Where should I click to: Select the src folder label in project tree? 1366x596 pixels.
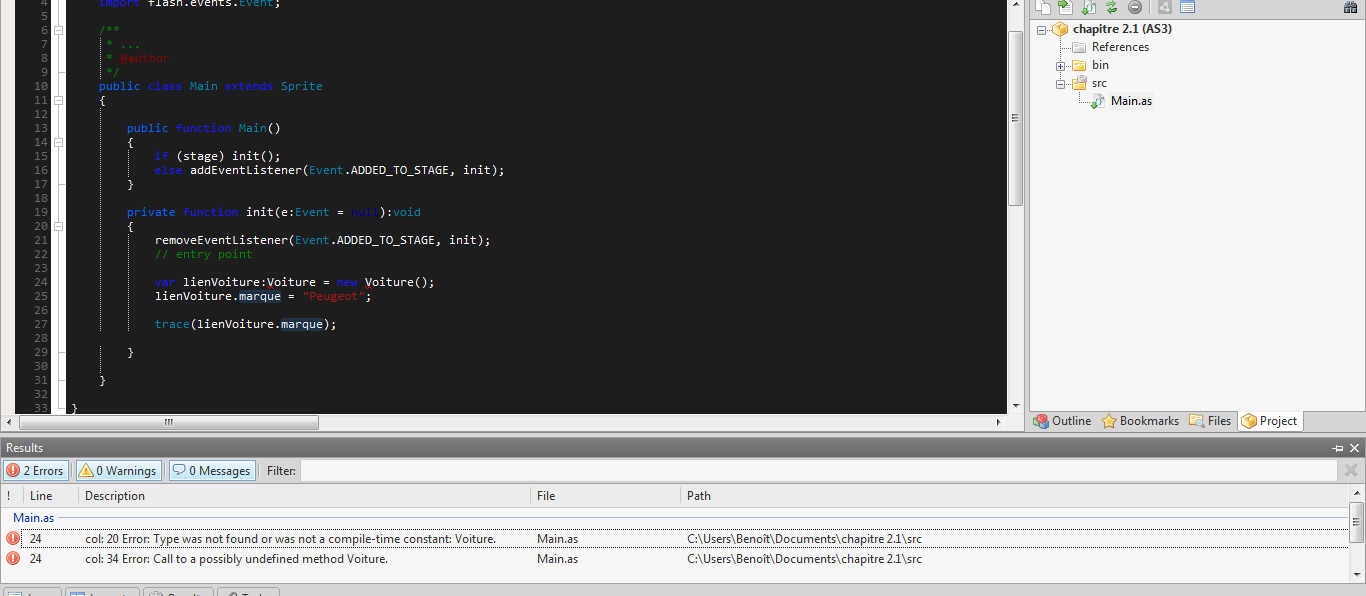(1099, 83)
